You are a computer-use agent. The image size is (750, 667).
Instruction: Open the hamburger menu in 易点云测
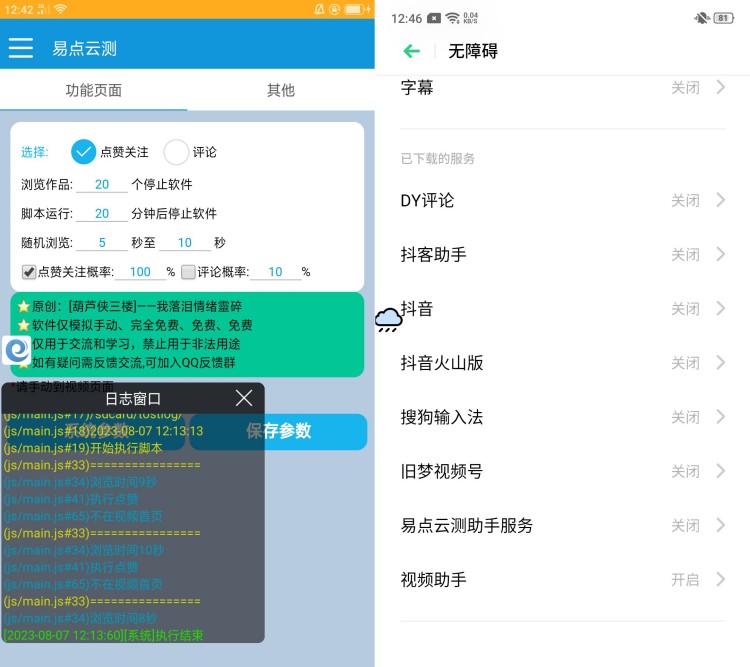point(21,48)
